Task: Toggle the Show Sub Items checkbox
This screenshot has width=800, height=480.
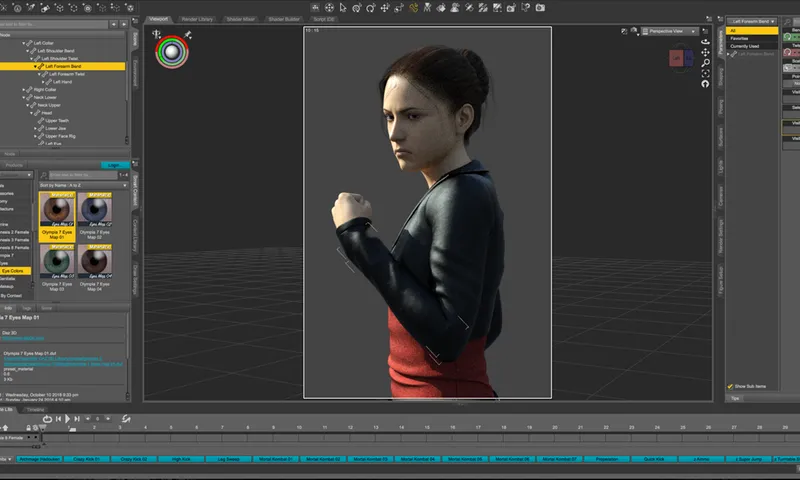Action: point(730,386)
